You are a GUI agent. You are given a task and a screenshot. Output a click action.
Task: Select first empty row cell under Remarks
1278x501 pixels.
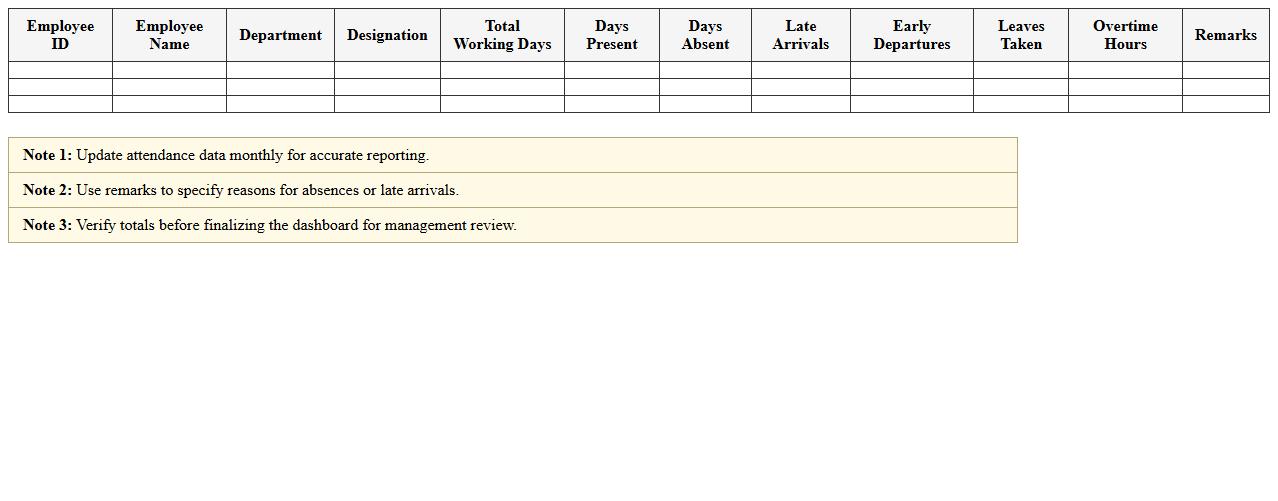point(1225,70)
